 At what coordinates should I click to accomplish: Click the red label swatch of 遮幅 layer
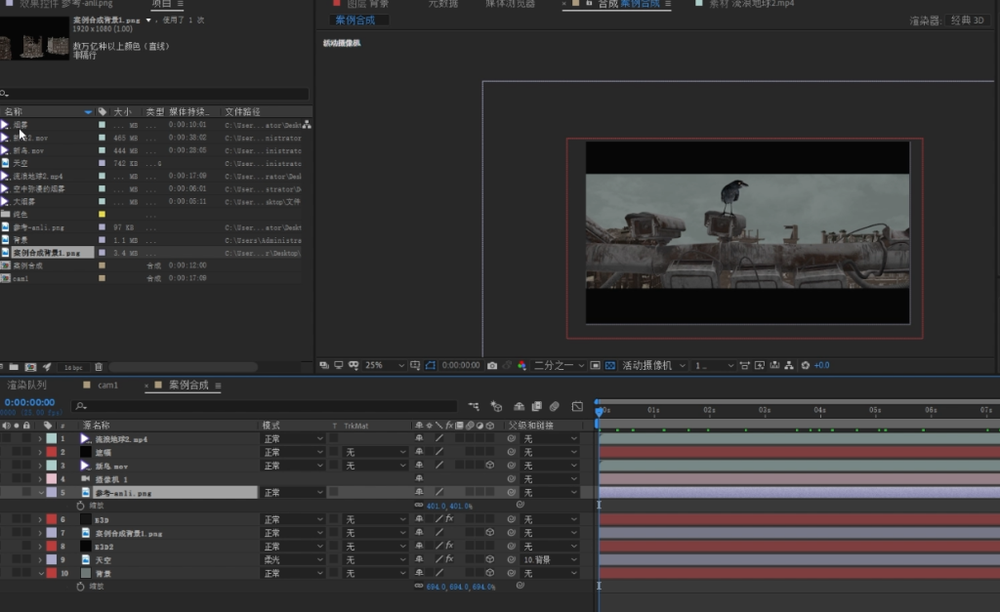(50, 452)
